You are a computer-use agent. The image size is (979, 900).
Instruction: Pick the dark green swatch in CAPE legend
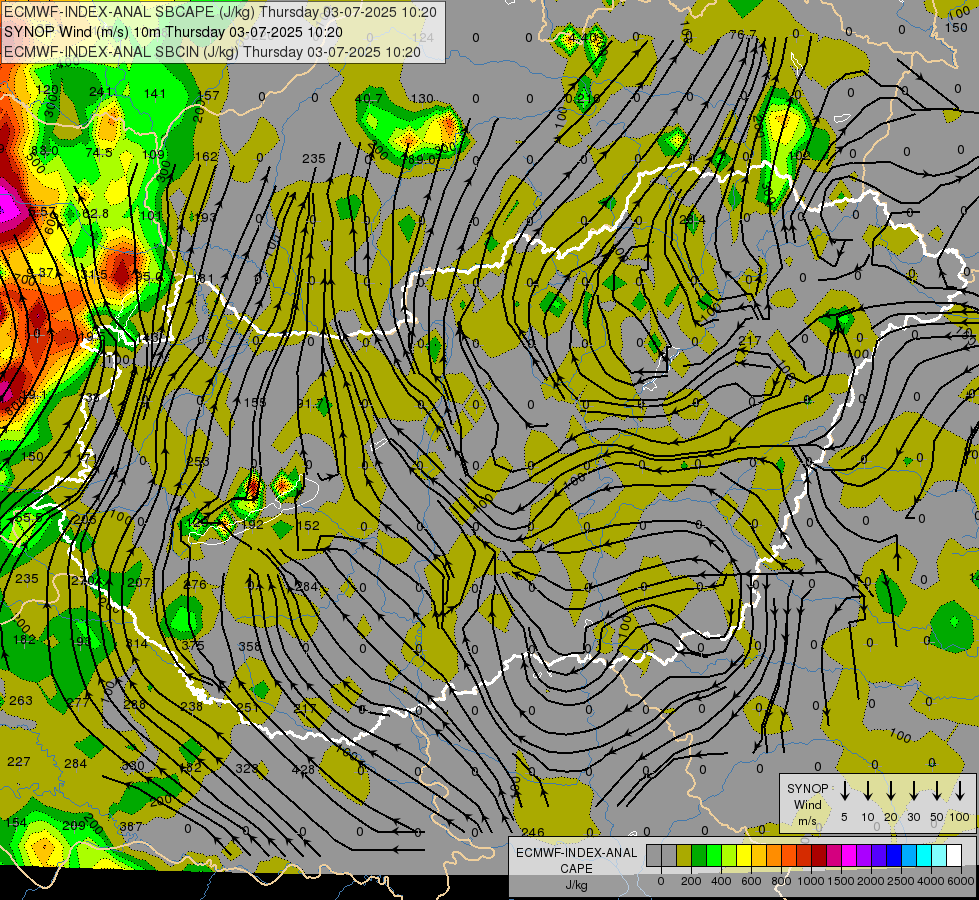(699, 855)
